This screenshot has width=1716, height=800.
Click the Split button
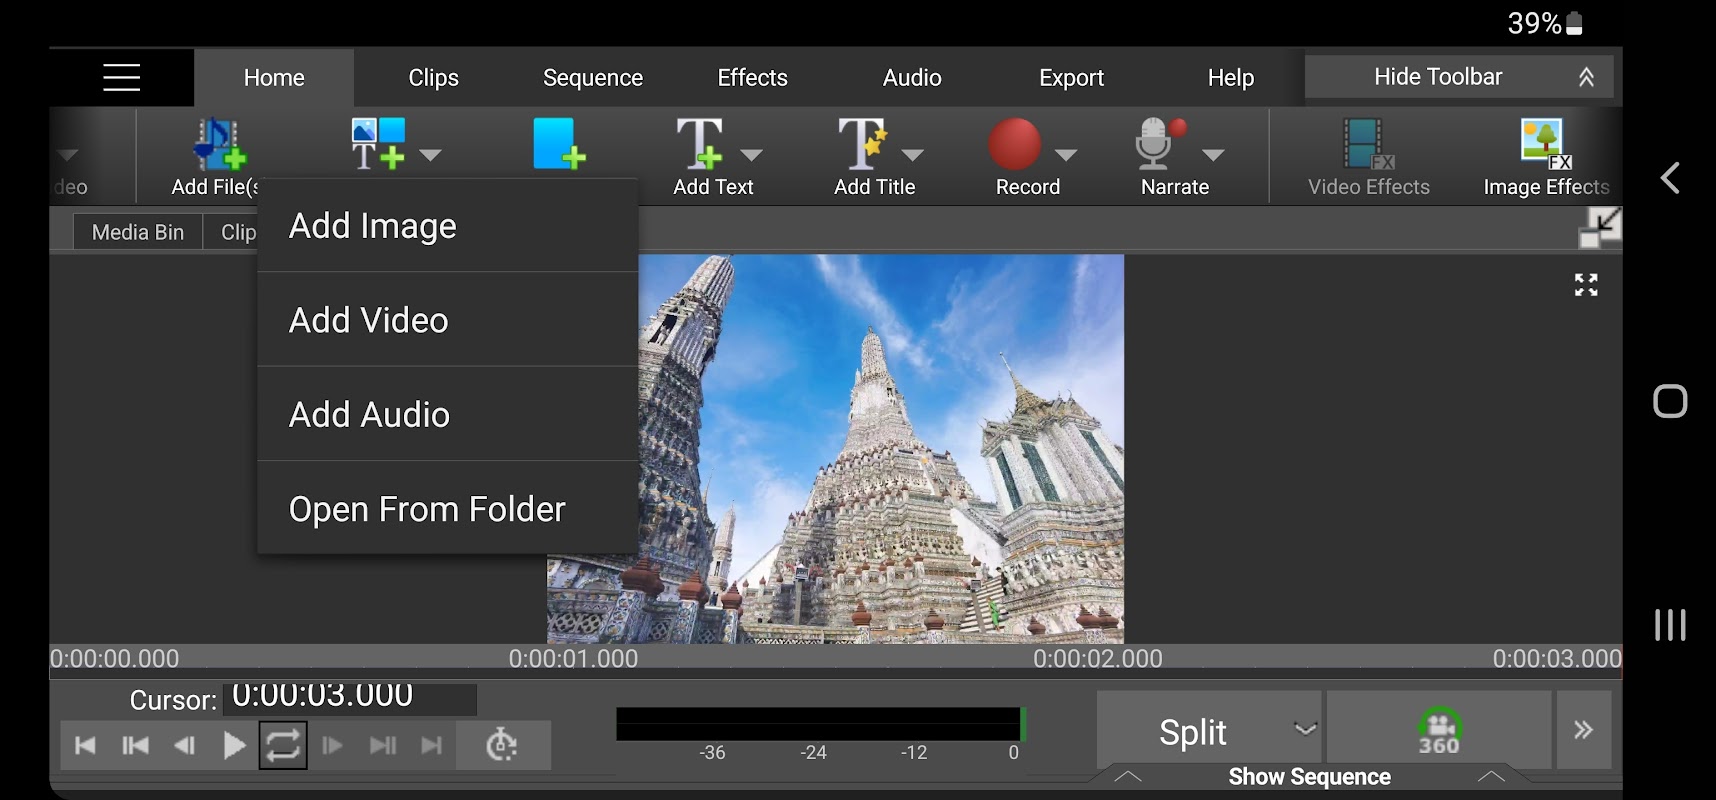pyautogui.click(x=1192, y=732)
